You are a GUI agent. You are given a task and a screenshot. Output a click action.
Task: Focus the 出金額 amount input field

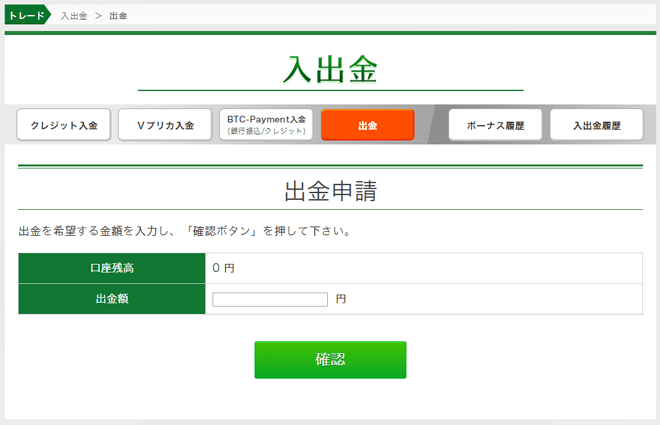coord(270,300)
